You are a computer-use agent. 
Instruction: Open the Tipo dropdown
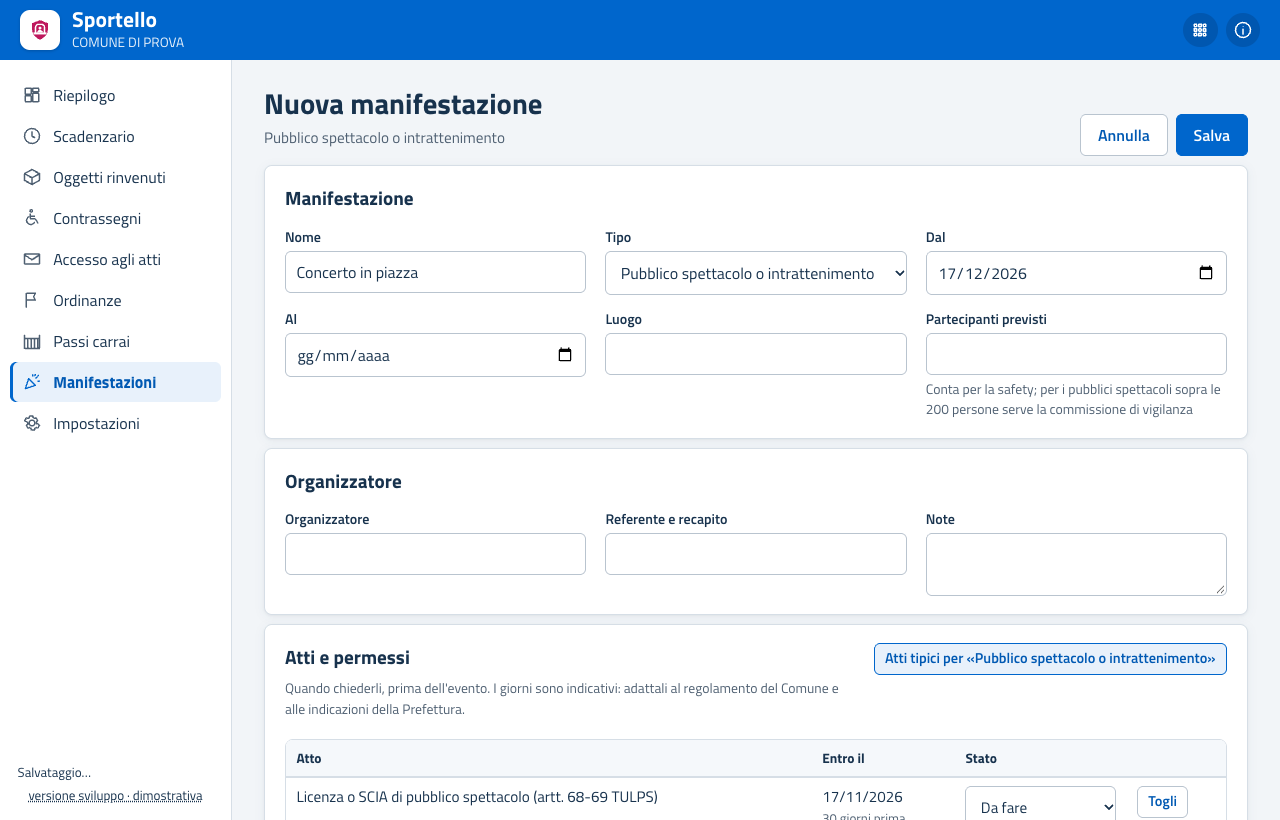click(x=756, y=273)
